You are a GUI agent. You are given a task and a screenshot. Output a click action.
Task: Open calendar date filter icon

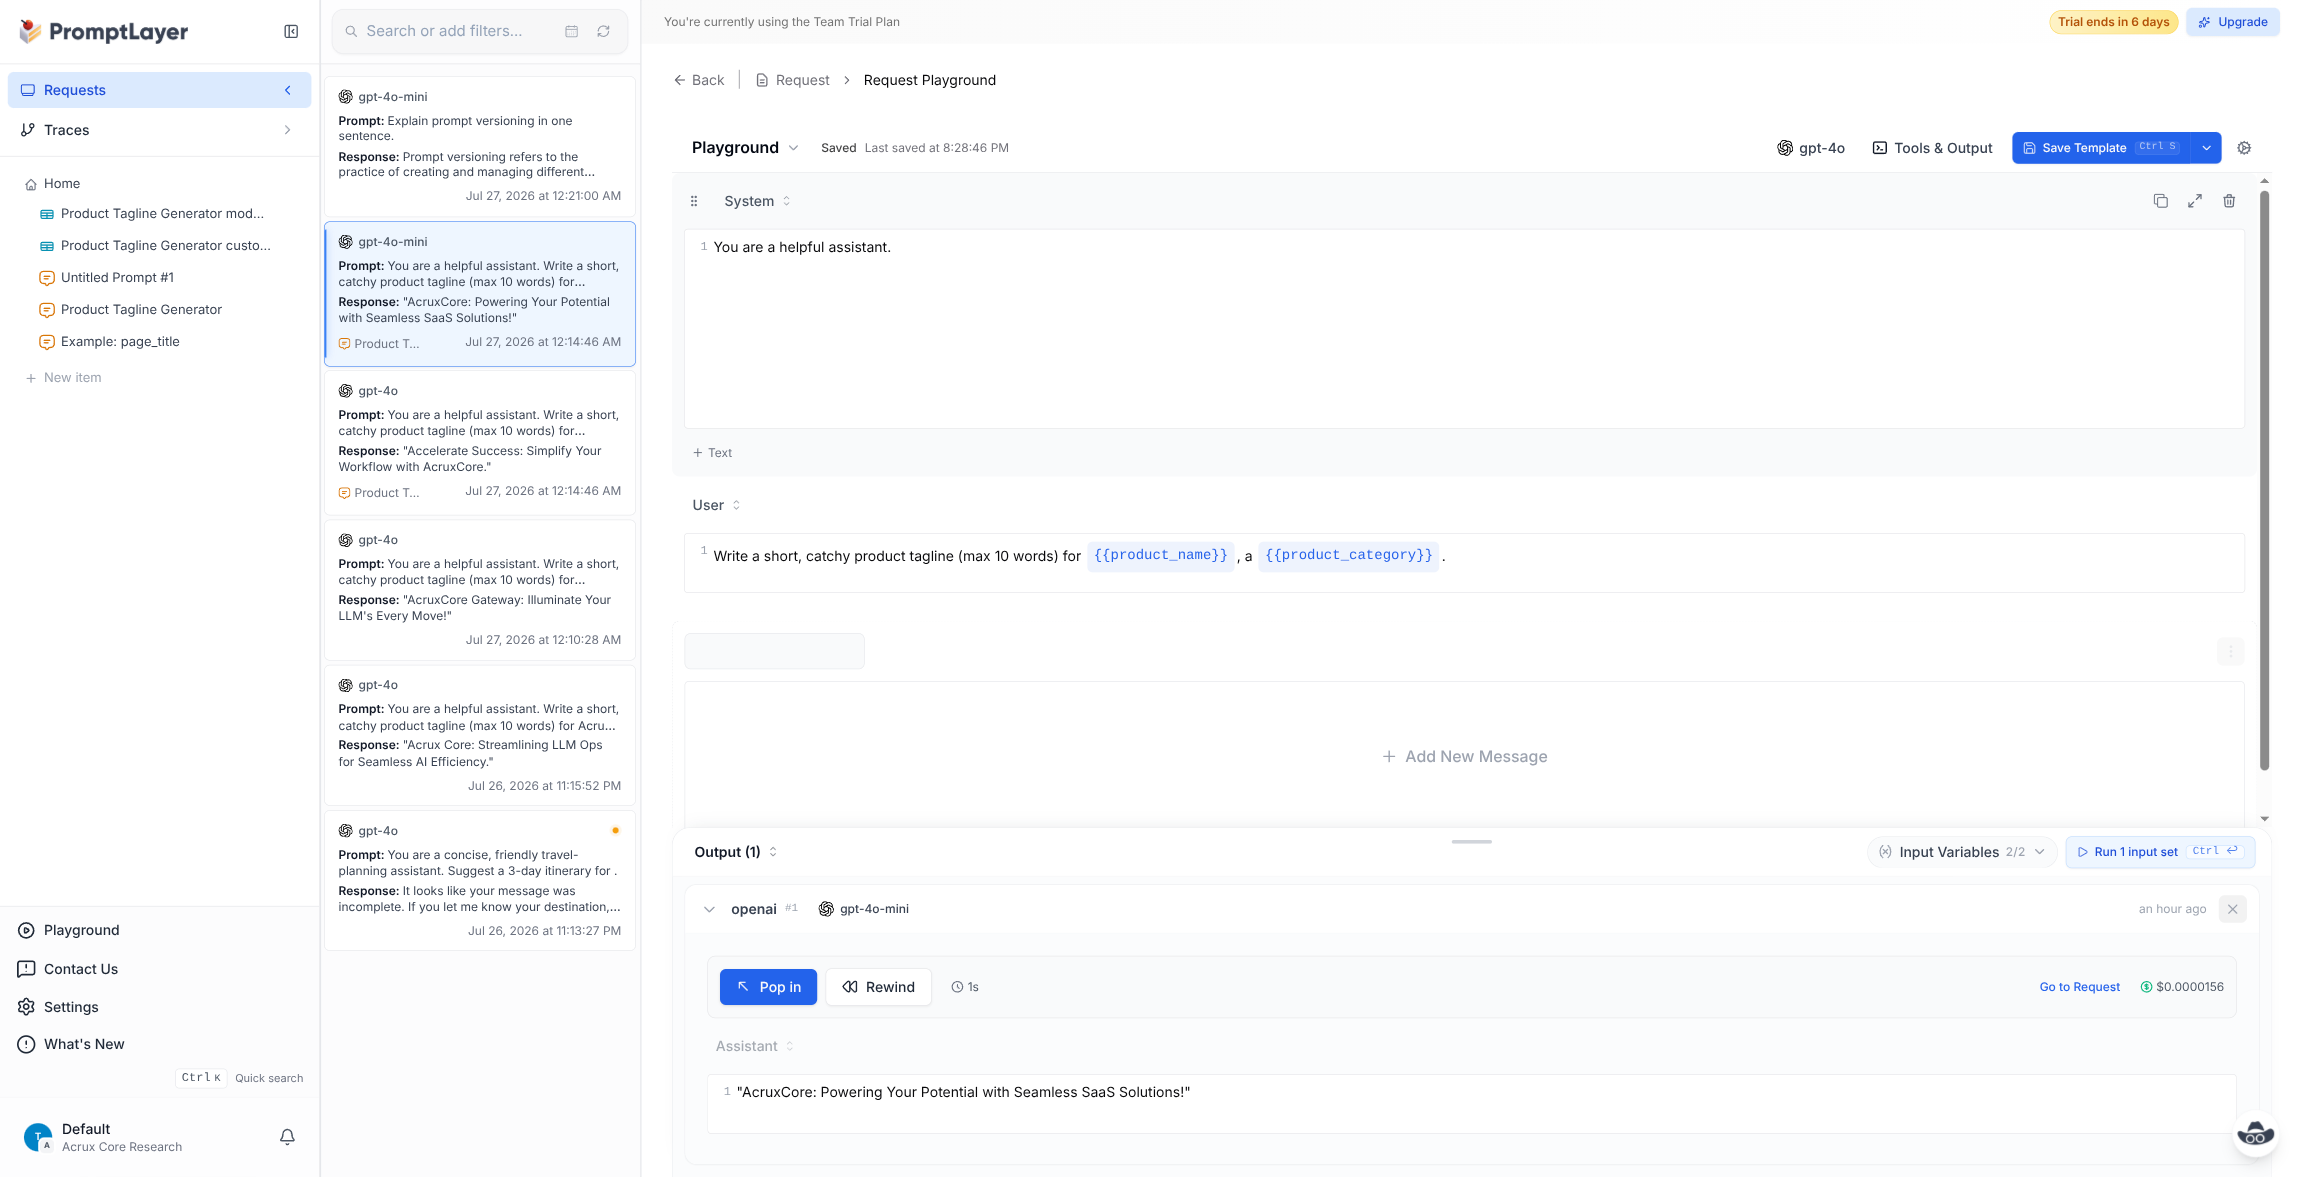(x=572, y=32)
